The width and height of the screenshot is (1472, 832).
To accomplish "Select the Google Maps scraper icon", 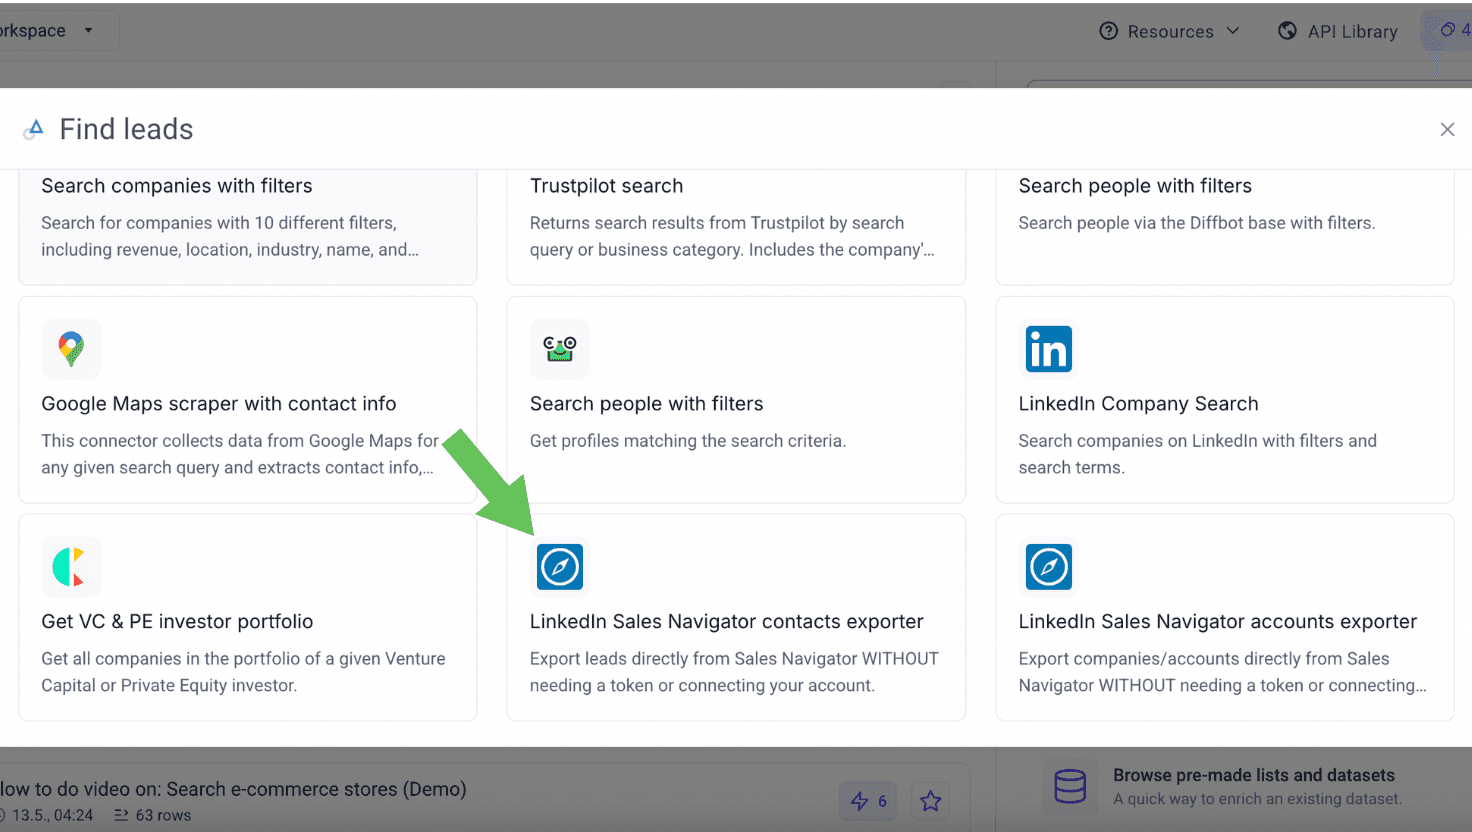I will (71, 349).
